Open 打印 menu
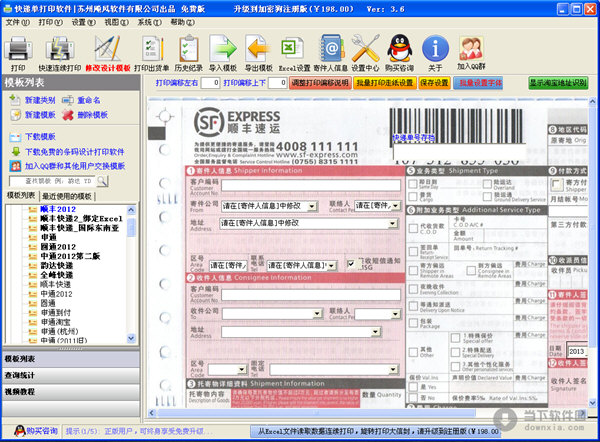Viewport: 600px width, 442px height. pyautogui.click(x=51, y=23)
